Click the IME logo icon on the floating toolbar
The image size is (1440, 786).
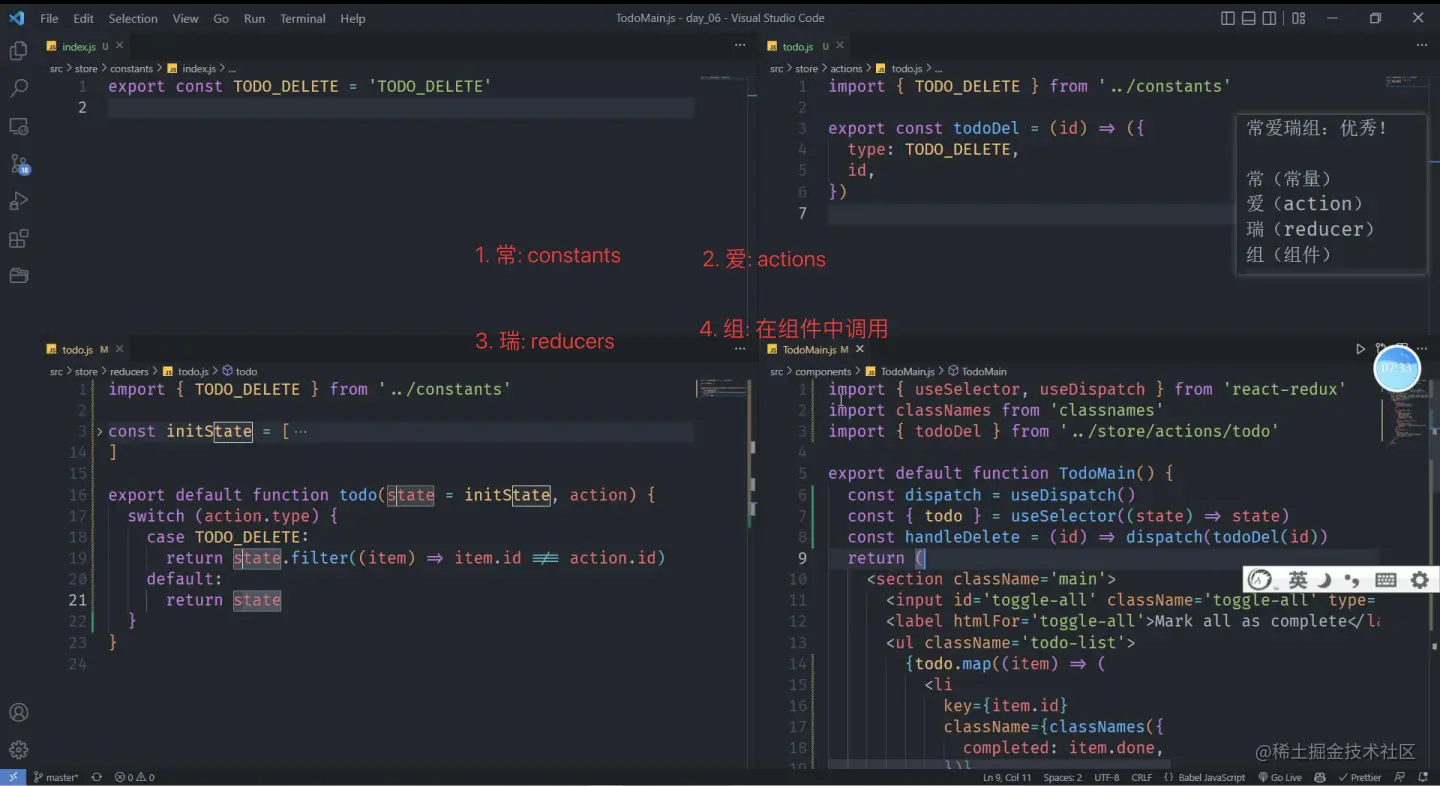pos(1261,580)
